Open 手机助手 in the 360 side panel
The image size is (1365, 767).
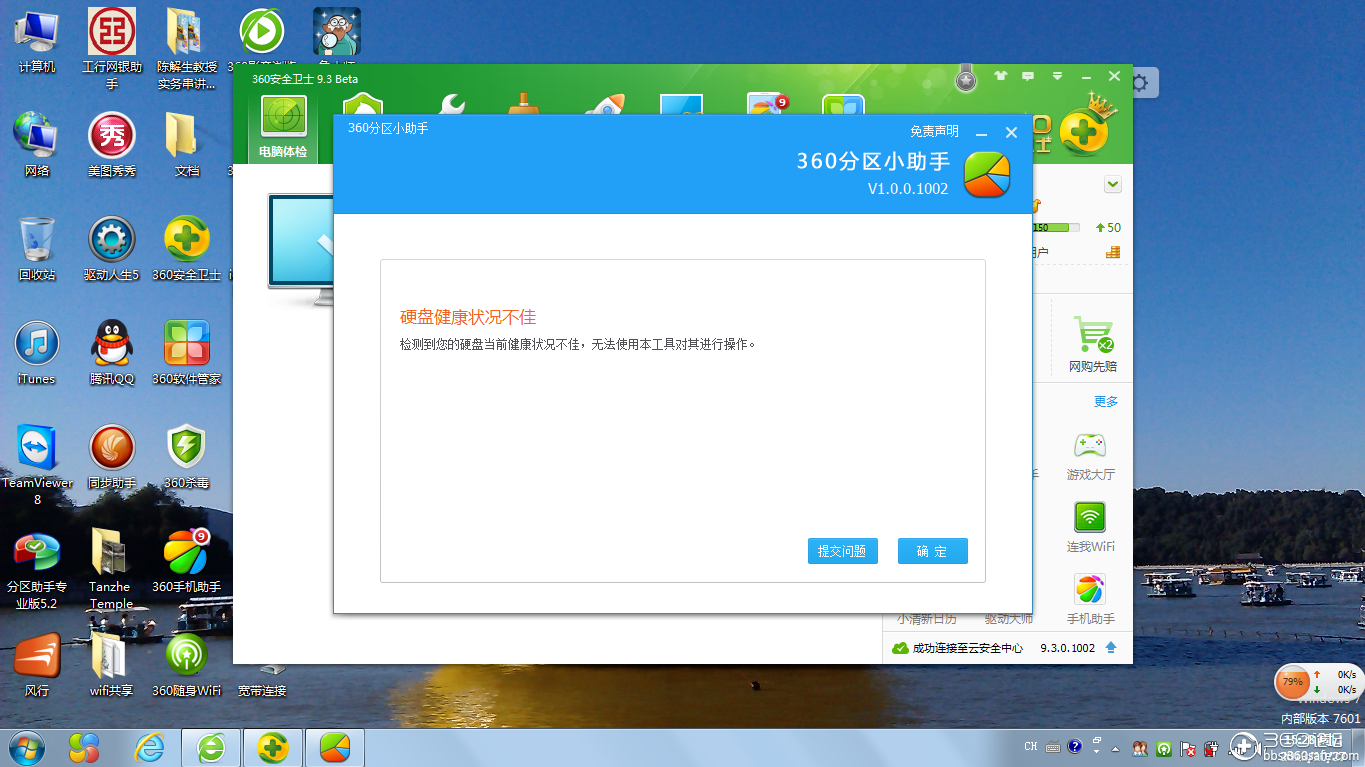pyautogui.click(x=1090, y=600)
